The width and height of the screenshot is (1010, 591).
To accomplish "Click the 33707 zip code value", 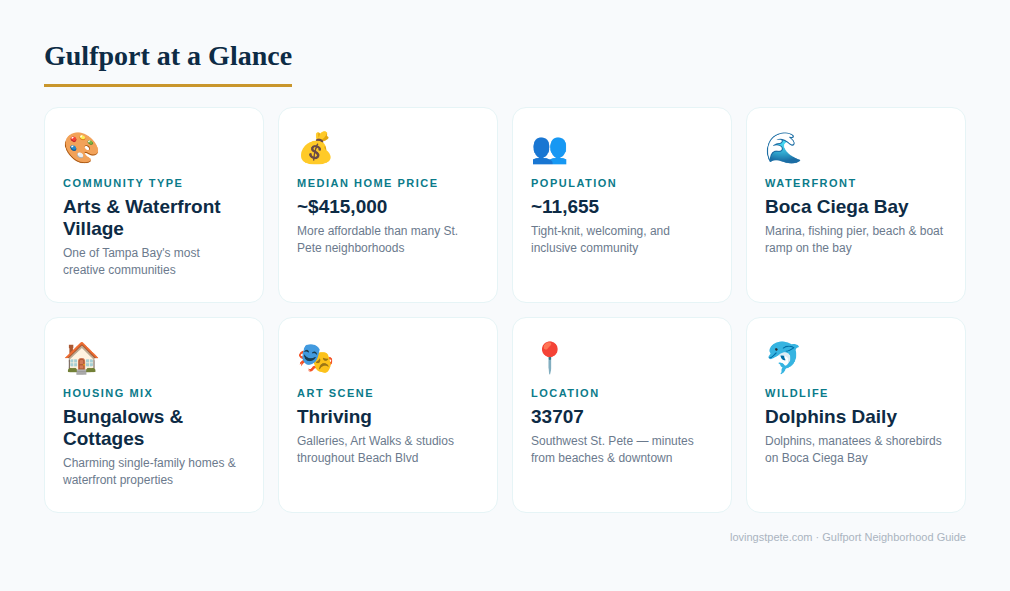I will tap(557, 417).
